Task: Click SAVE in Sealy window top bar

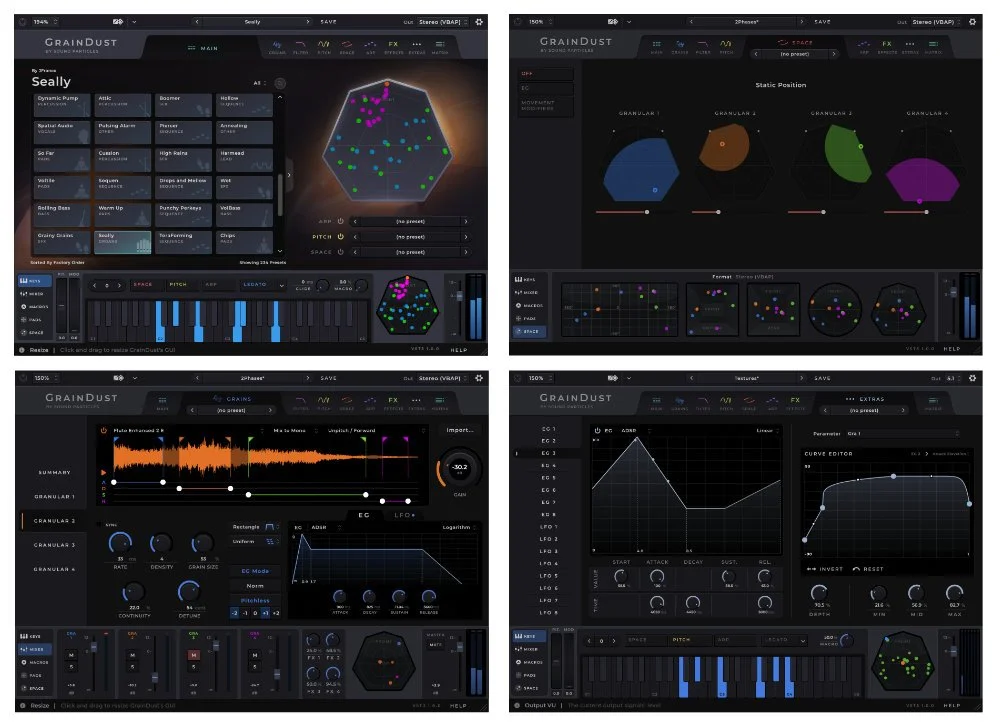Action: tap(328, 22)
